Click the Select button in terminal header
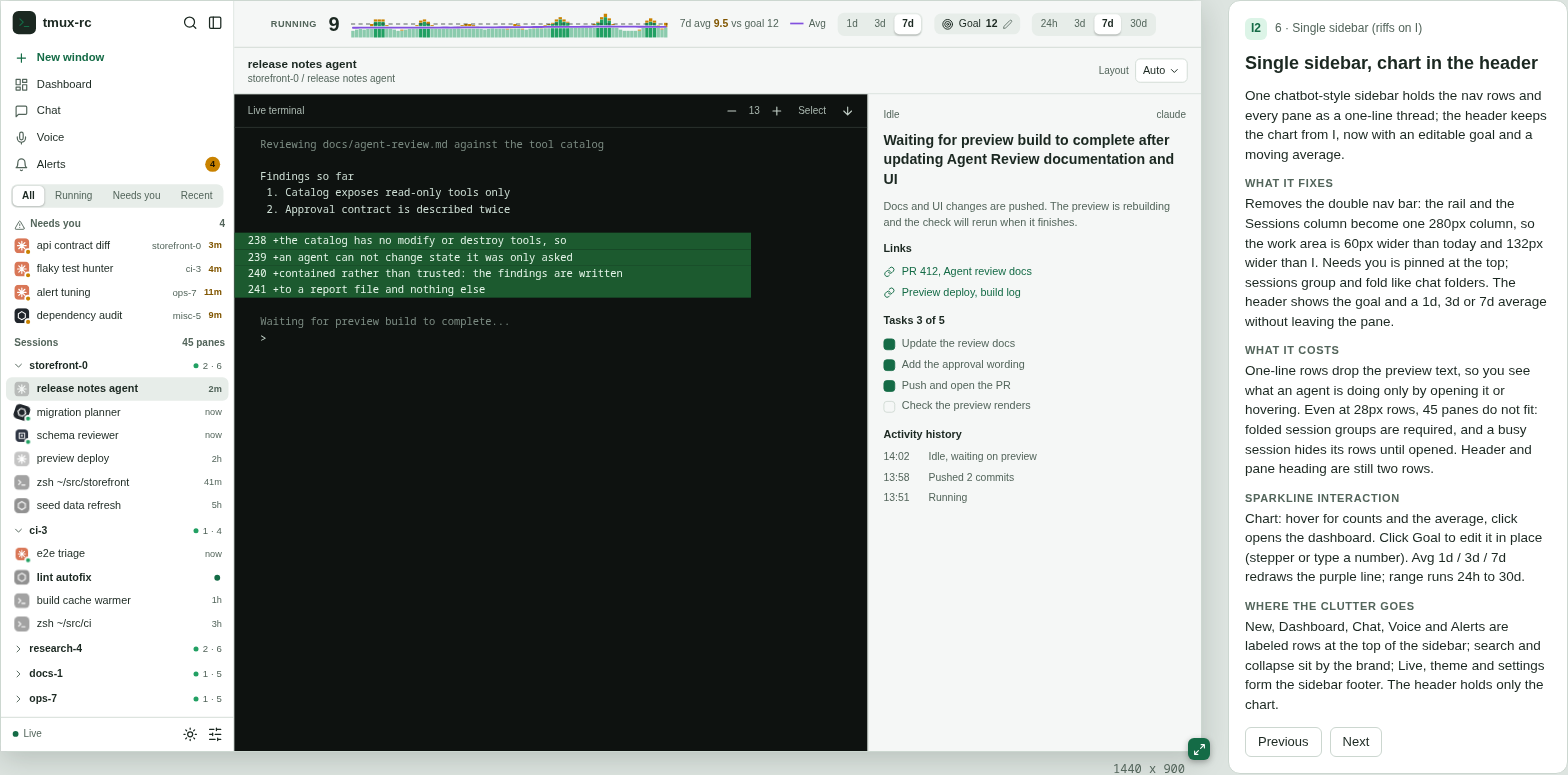Screen dimensions: 1568x775 pos(812,111)
